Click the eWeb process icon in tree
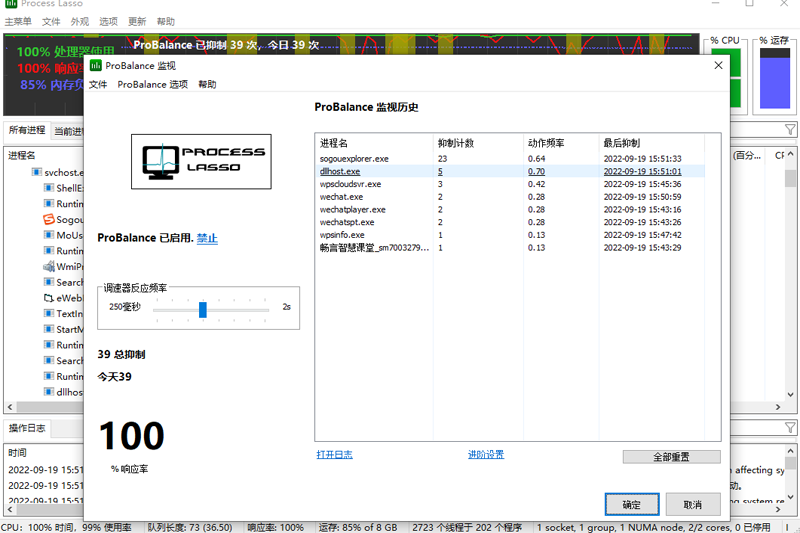Screen dimensions: 800x533 pyautogui.click(x=48, y=298)
